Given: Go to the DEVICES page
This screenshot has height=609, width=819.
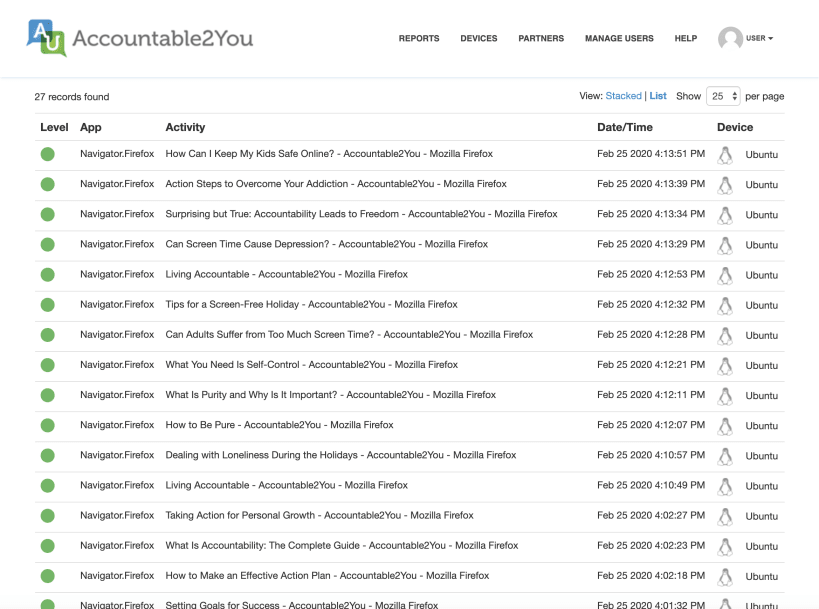Looking at the screenshot, I should click(478, 39).
